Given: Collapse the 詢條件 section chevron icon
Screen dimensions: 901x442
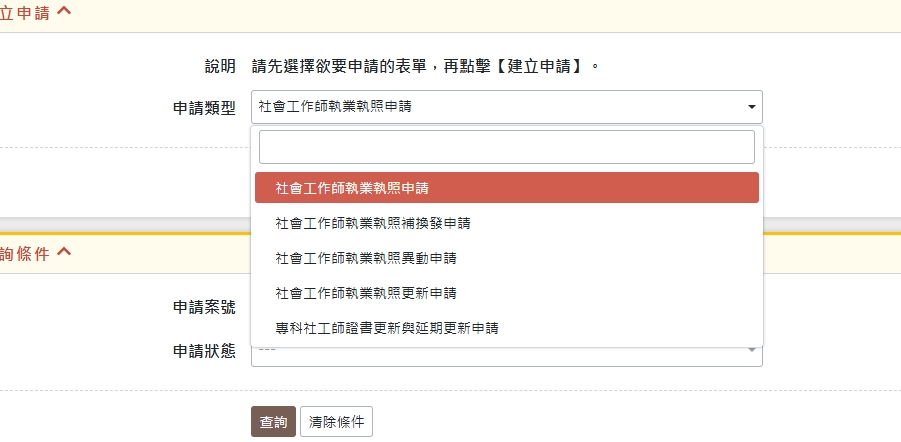Looking at the screenshot, I should coord(64,252).
